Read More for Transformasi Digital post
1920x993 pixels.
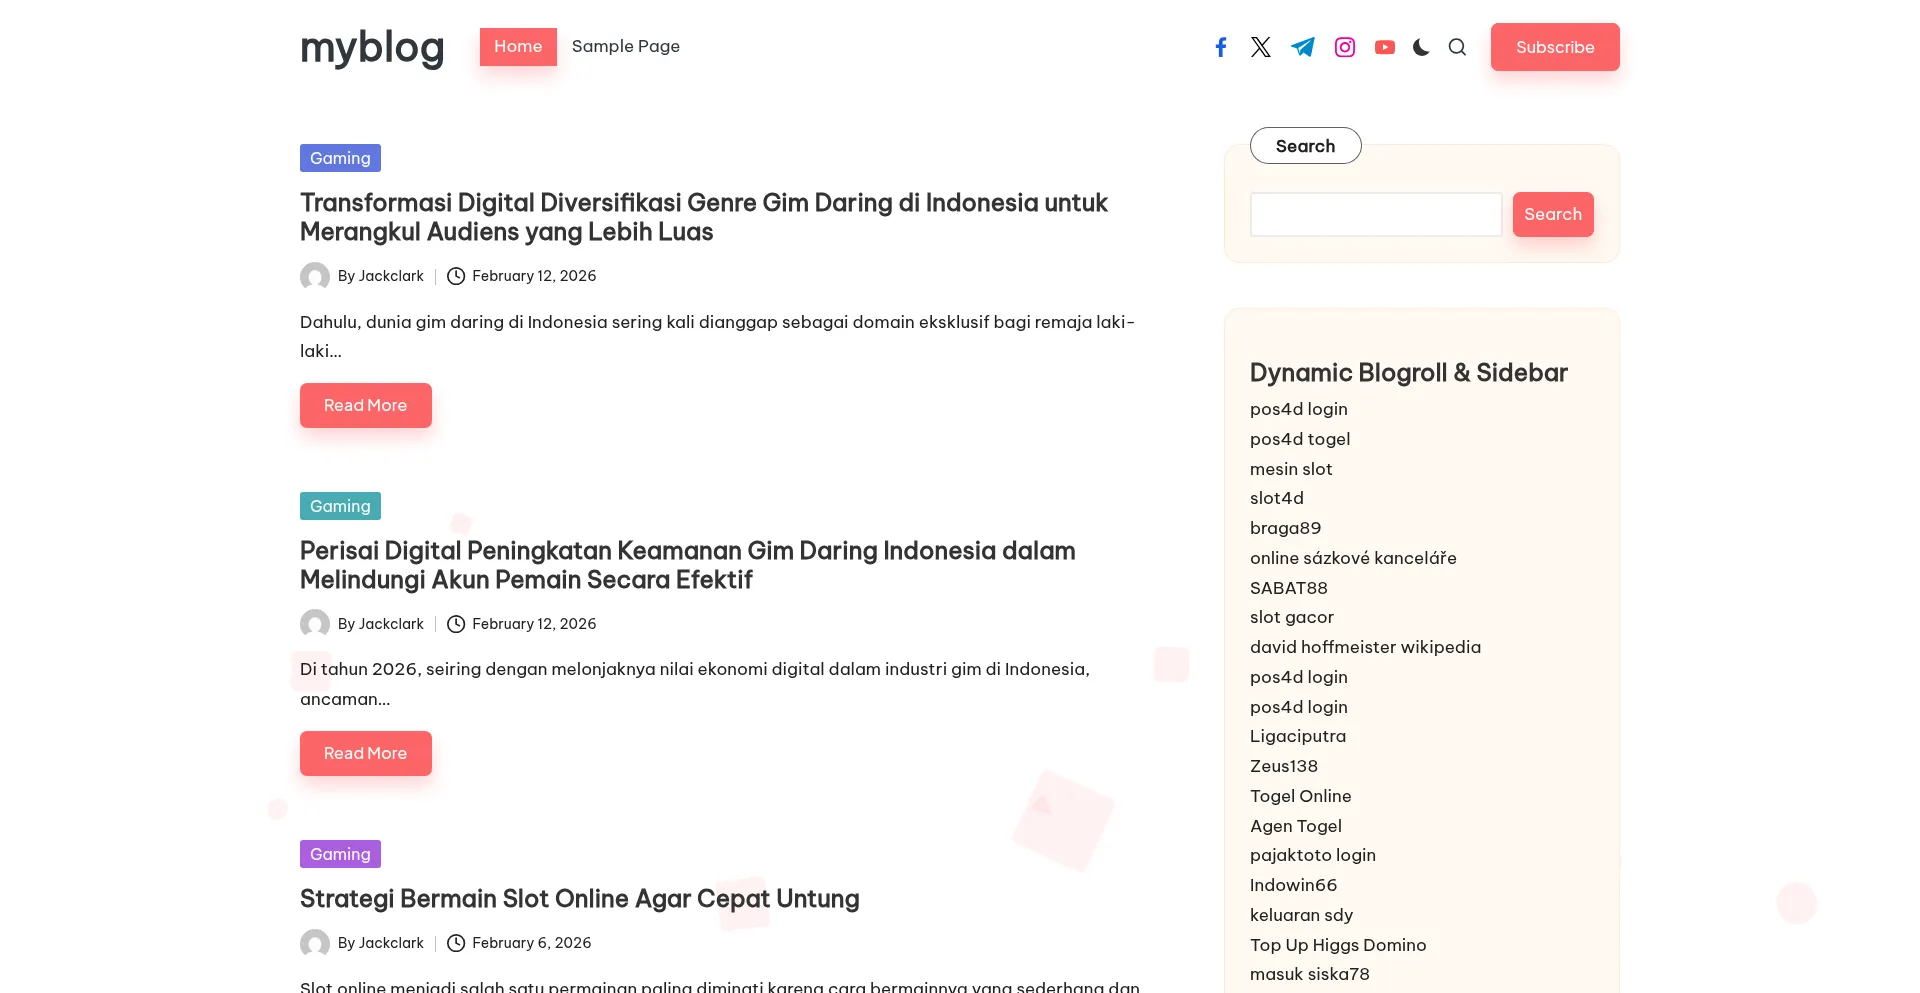click(x=366, y=405)
